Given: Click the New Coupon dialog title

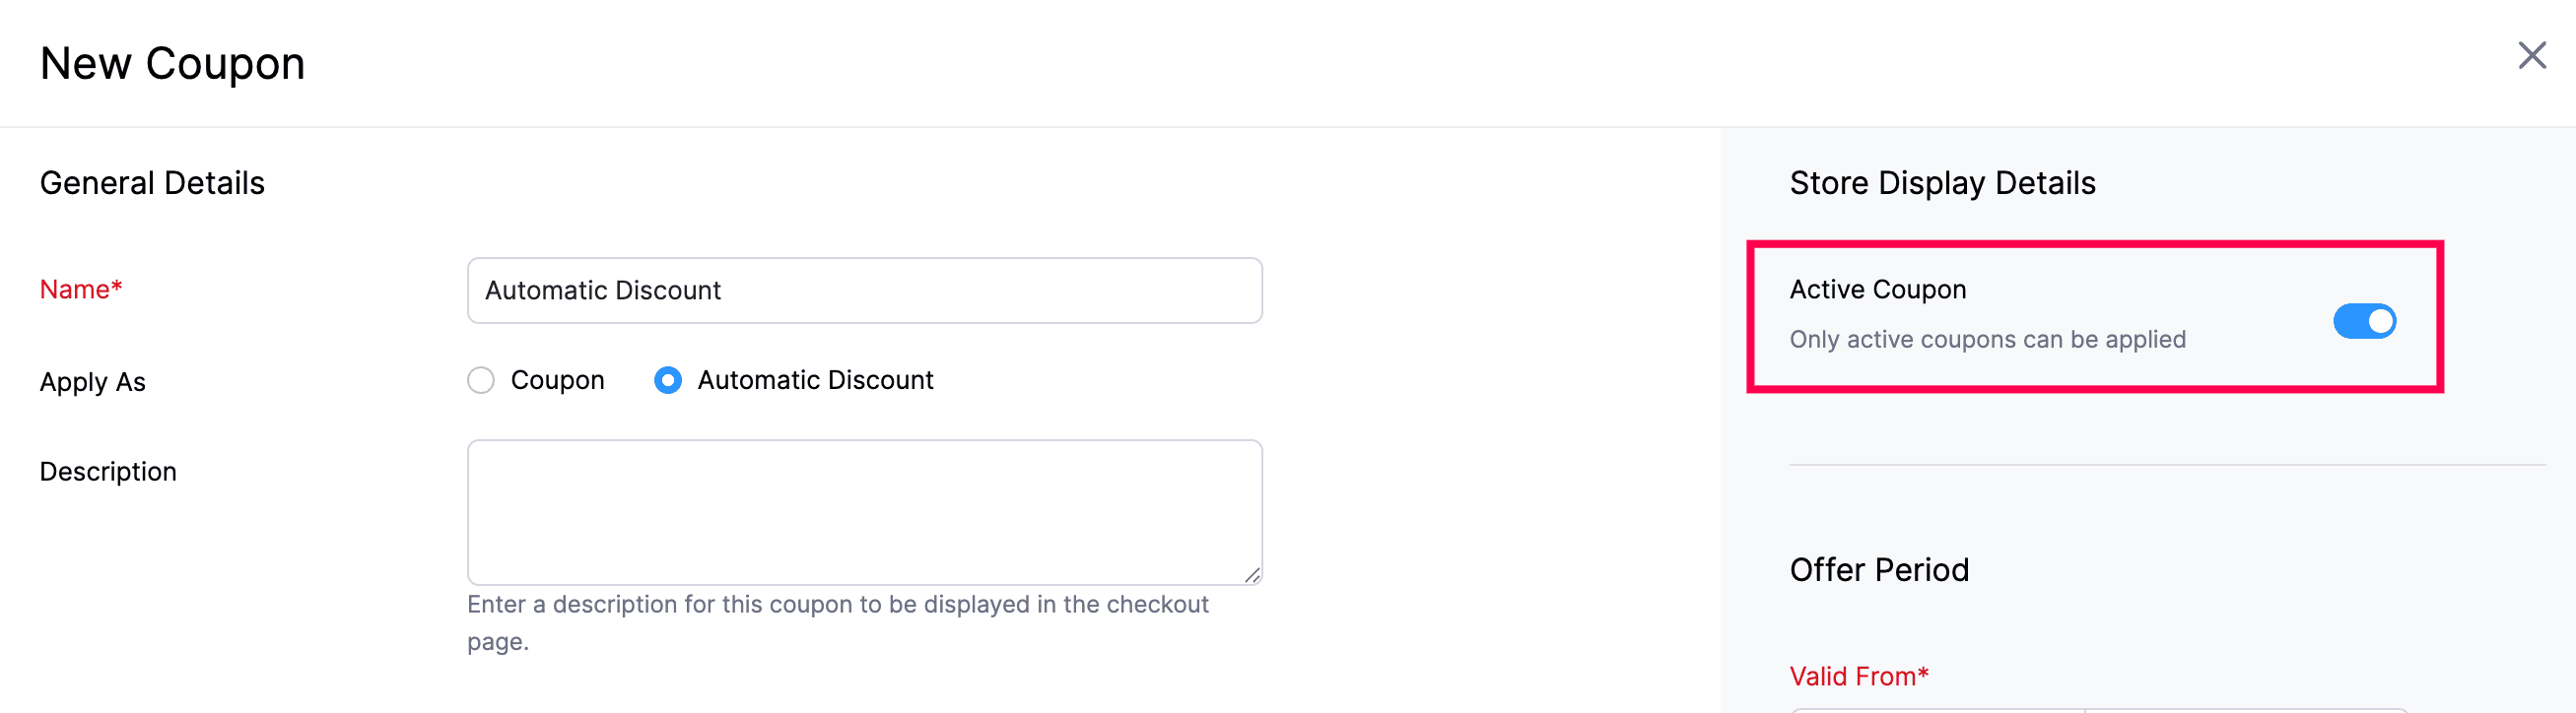Looking at the screenshot, I should point(172,63).
